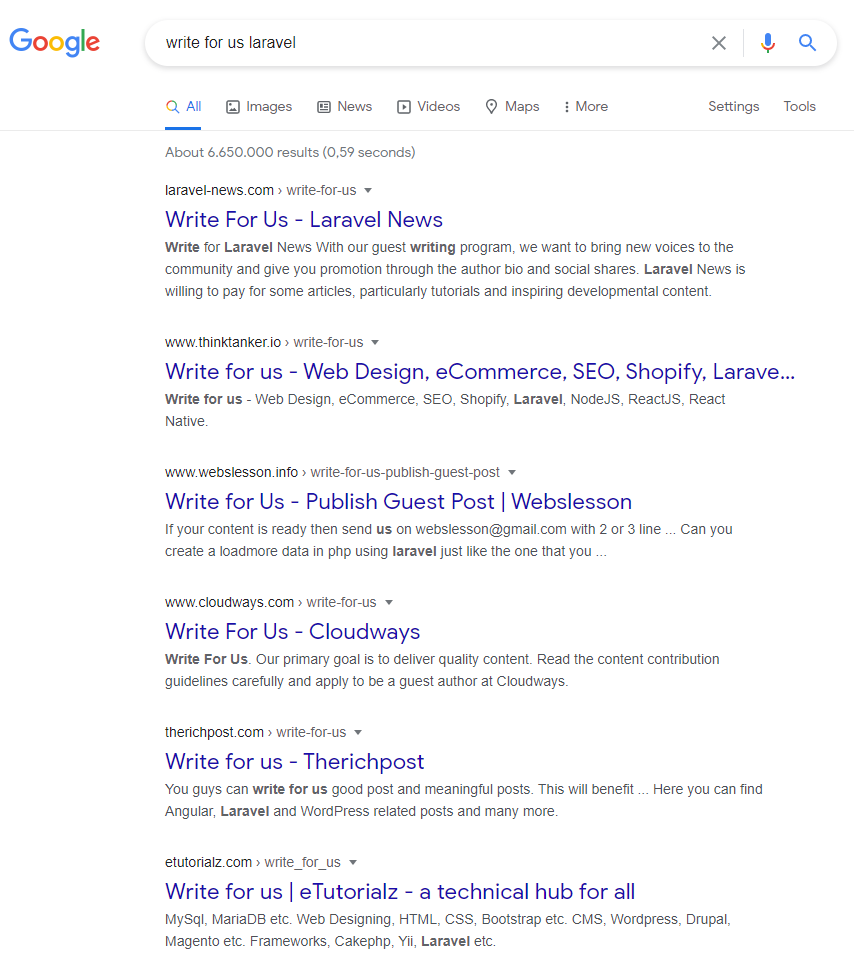This screenshot has height=962, width=854.
Task: Switch to the News tab
Action: [345, 107]
